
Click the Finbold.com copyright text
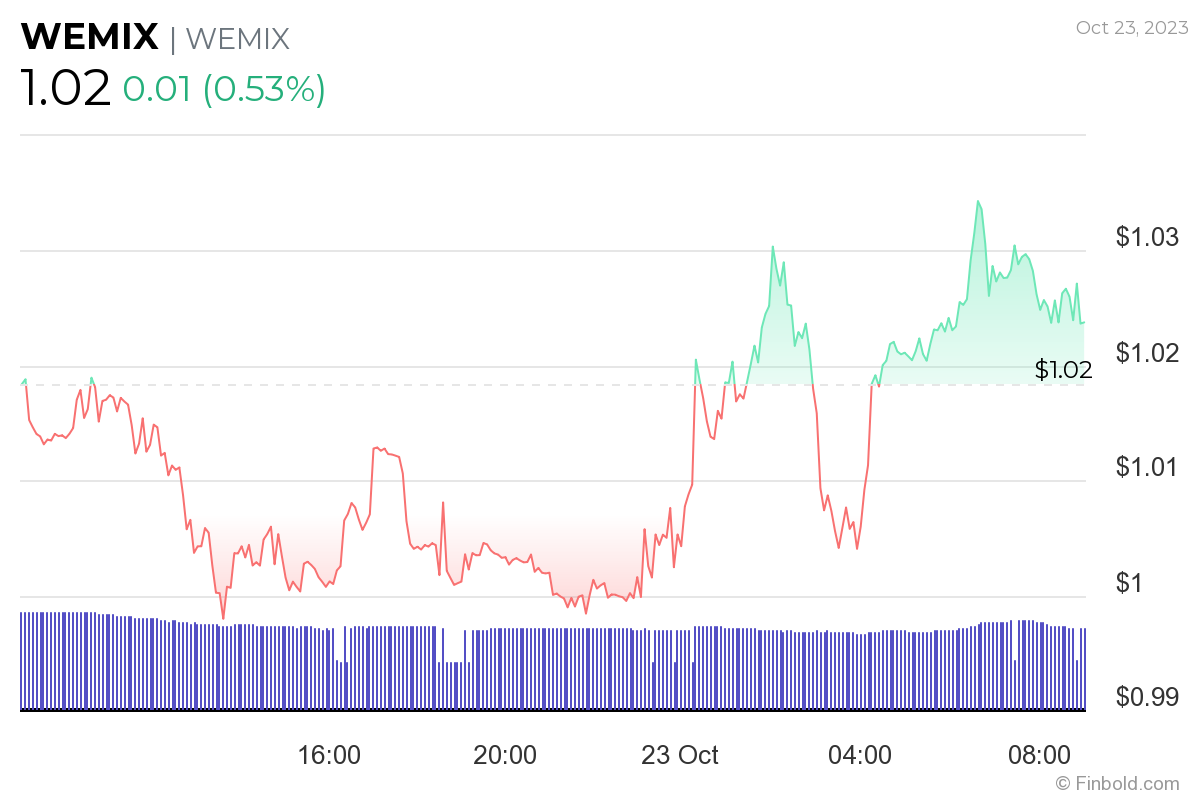(x=1117, y=784)
